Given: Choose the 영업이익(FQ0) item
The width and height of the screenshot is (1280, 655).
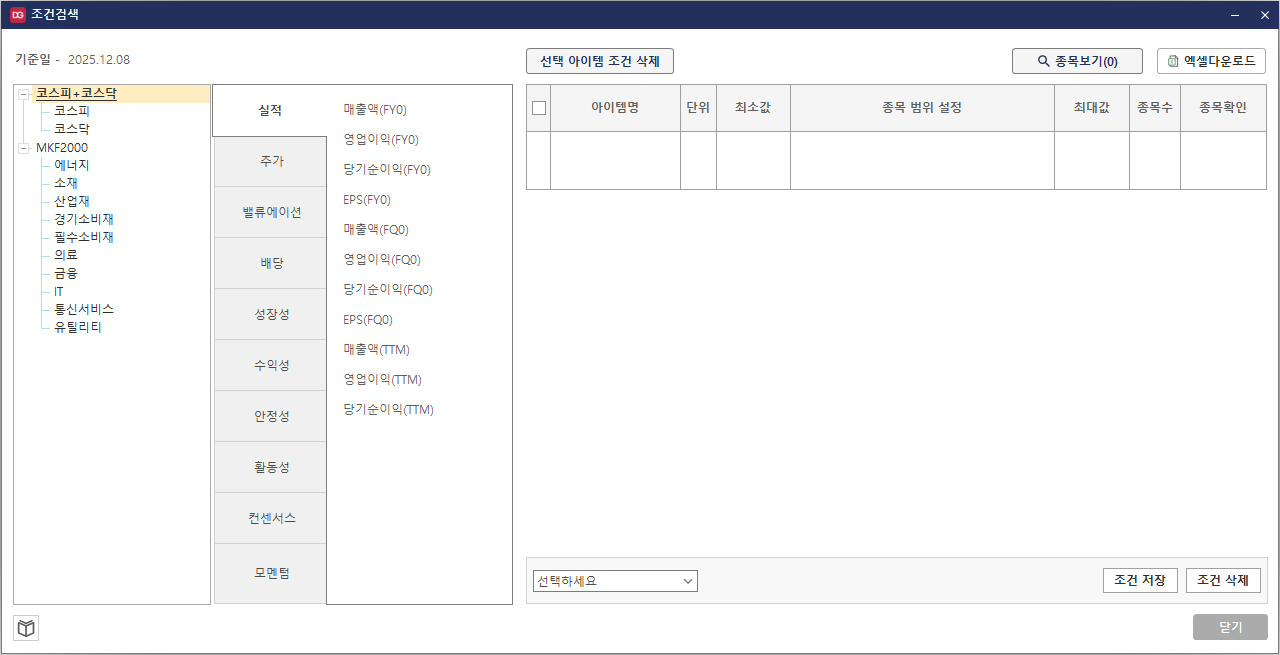Looking at the screenshot, I should [x=382, y=260].
